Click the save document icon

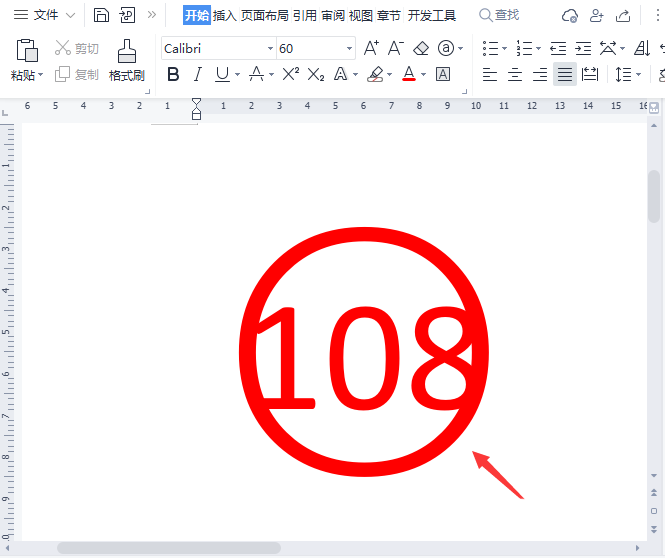click(x=101, y=15)
